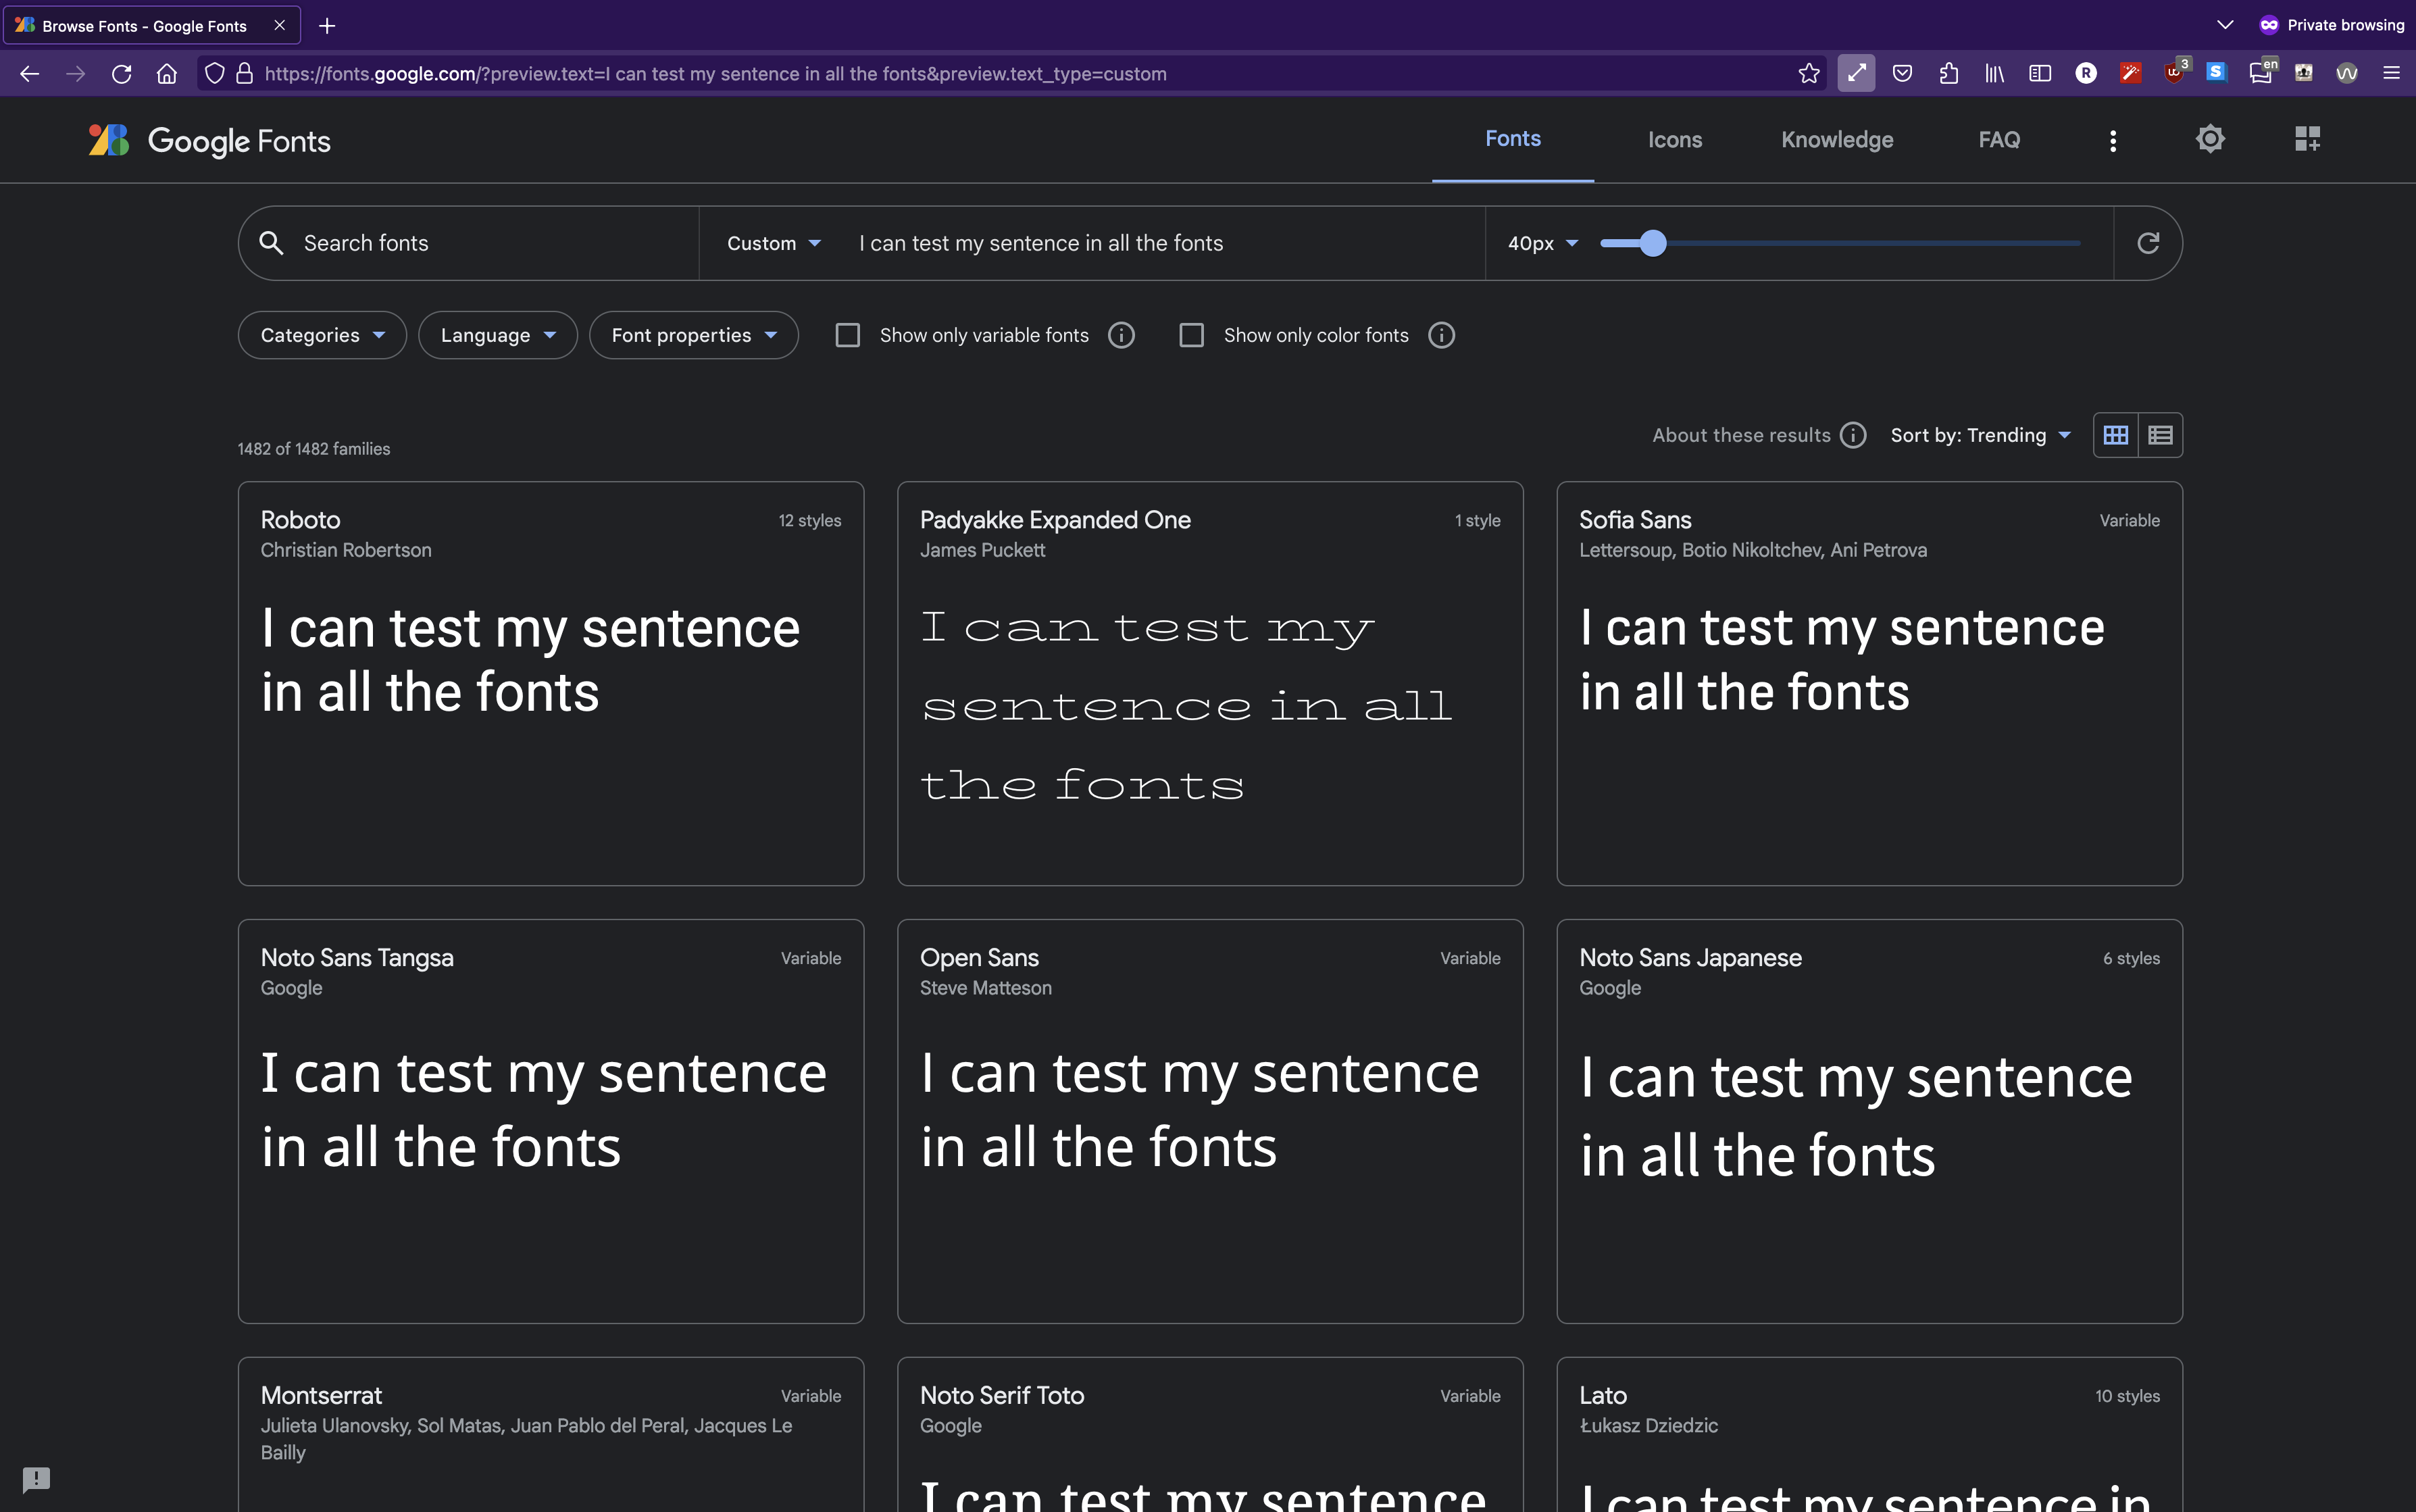The width and height of the screenshot is (2416, 1512).
Task: Click the R extension icon
Action: click(2086, 73)
